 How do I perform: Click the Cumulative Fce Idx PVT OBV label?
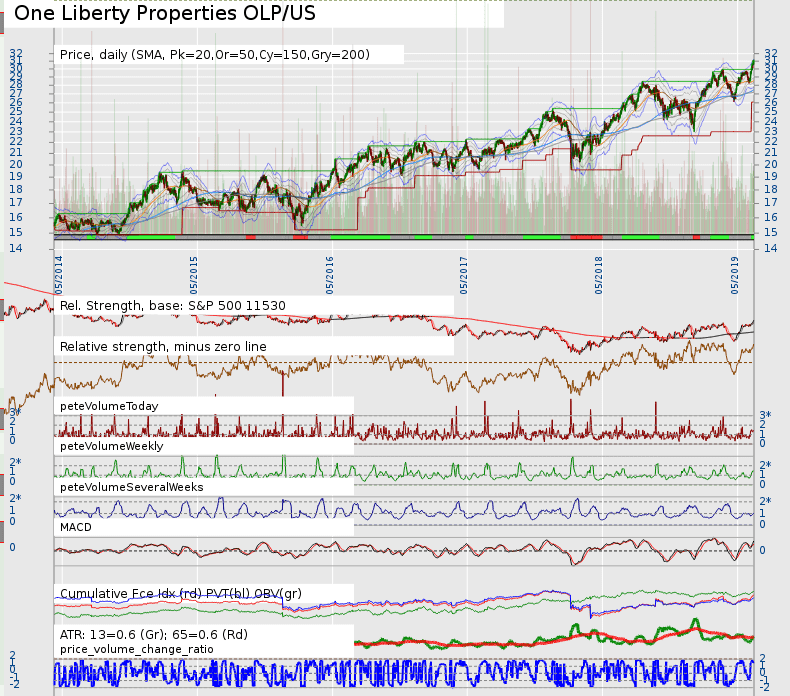coord(180,594)
